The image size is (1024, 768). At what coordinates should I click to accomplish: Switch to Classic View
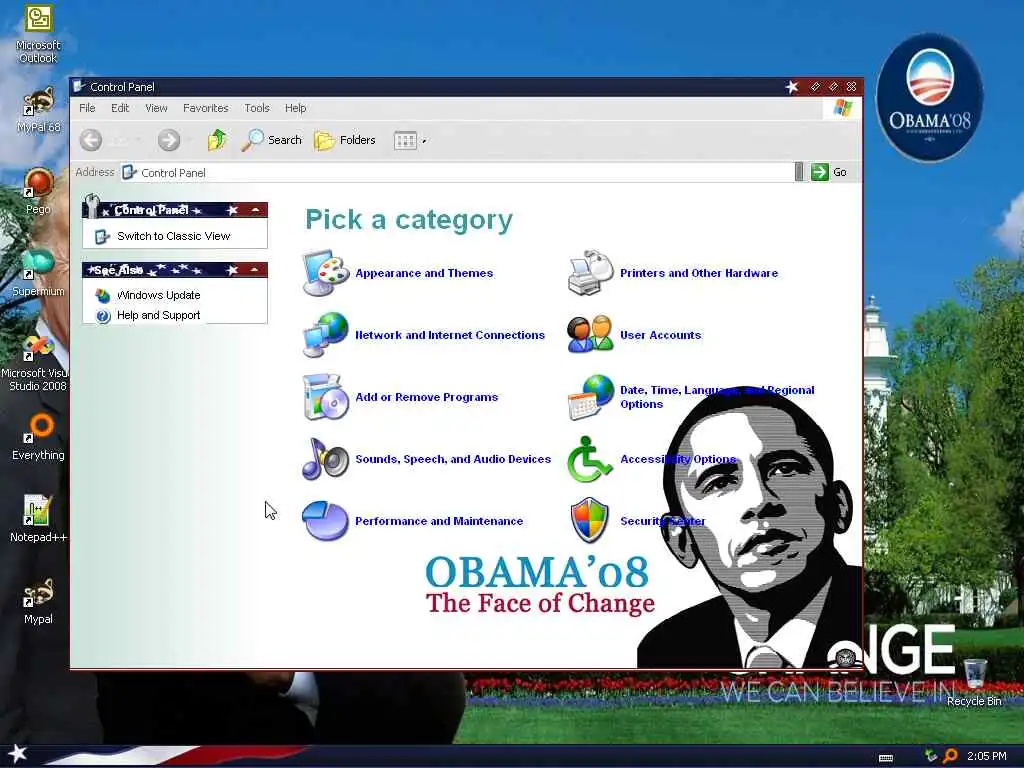174,236
